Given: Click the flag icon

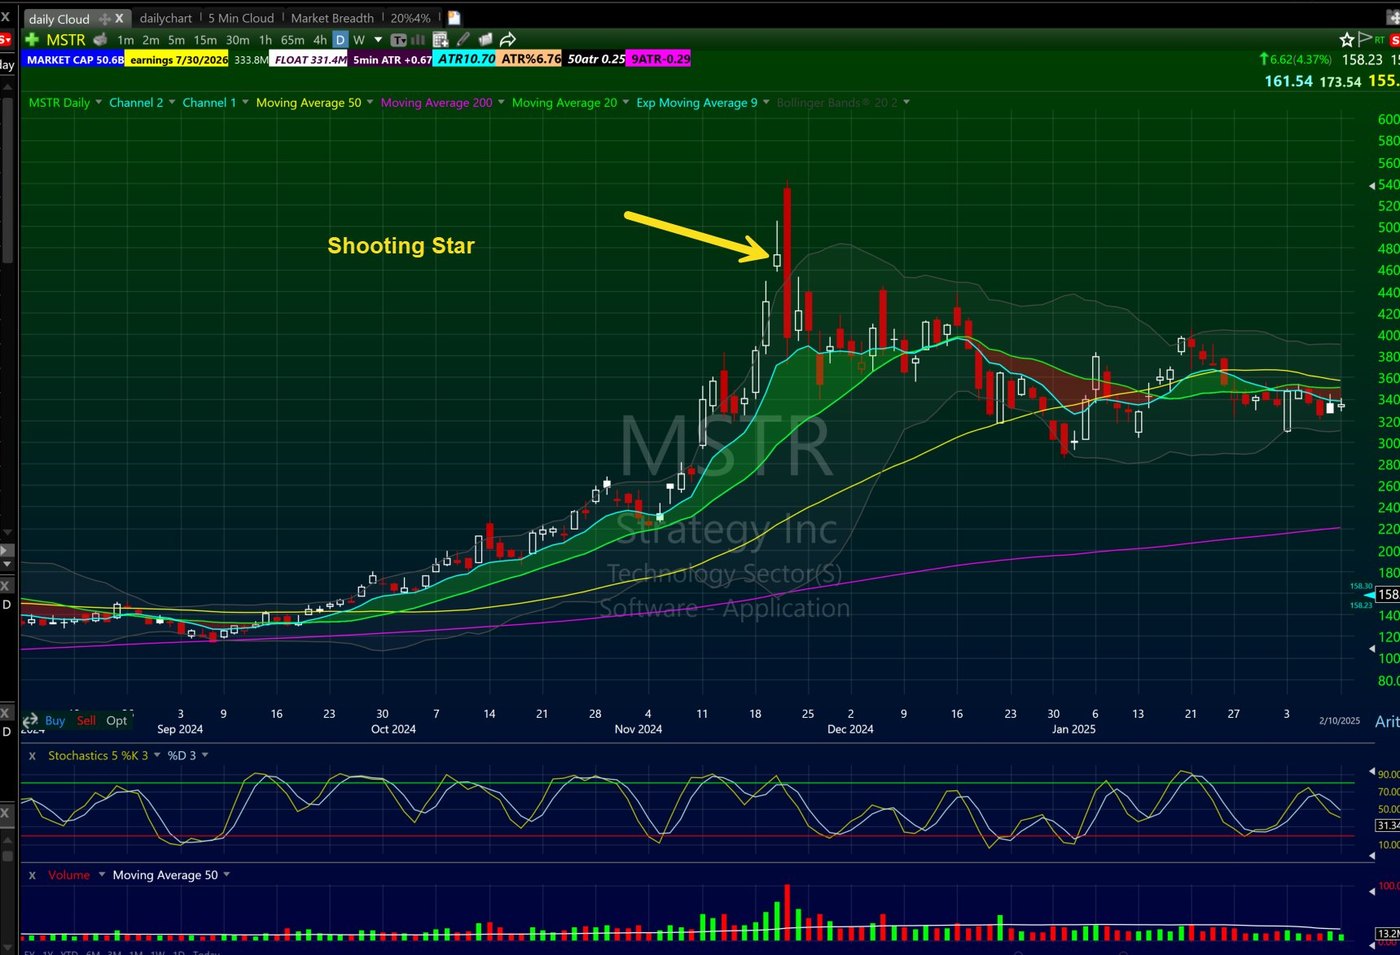Looking at the screenshot, I should click(1364, 39).
